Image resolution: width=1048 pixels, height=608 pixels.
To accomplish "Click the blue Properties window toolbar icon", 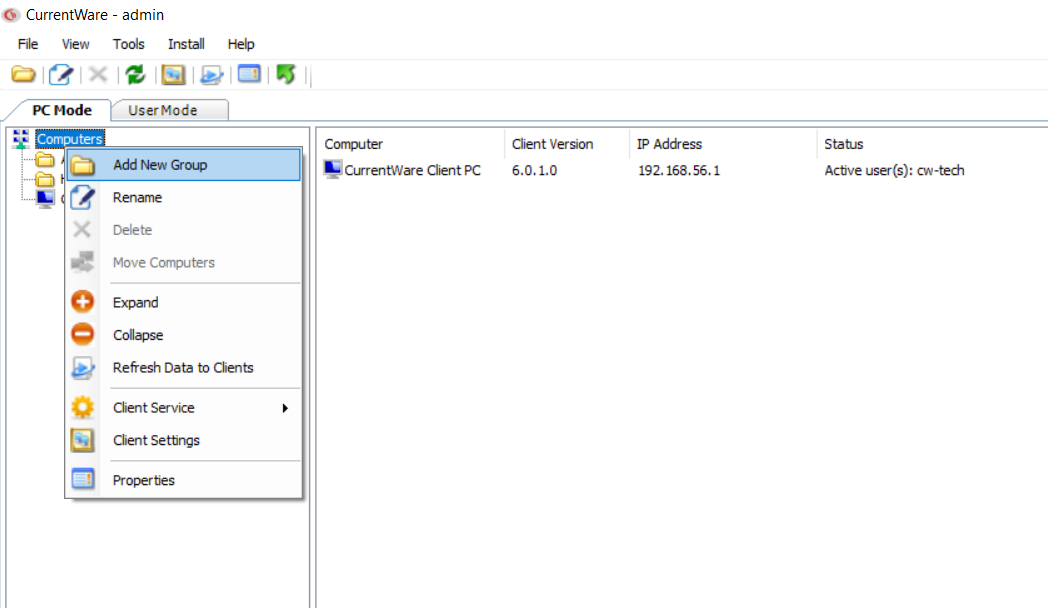I will tap(249, 73).
